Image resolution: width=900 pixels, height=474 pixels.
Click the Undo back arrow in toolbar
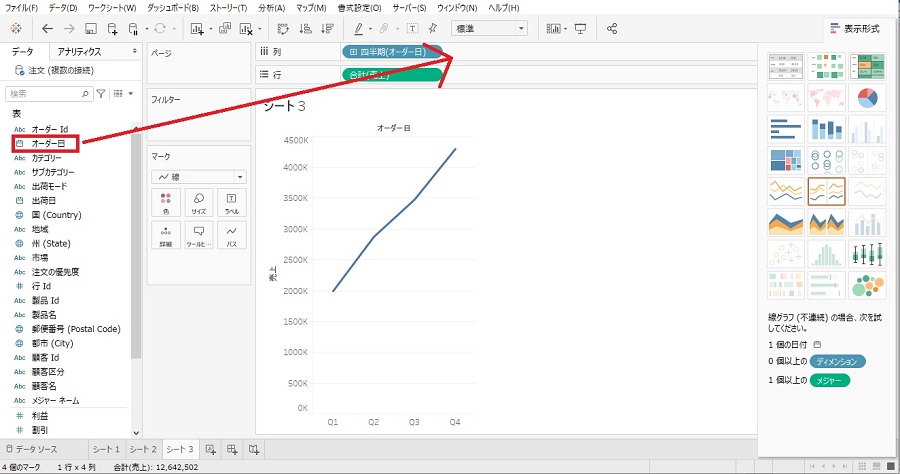pyautogui.click(x=47, y=28)
